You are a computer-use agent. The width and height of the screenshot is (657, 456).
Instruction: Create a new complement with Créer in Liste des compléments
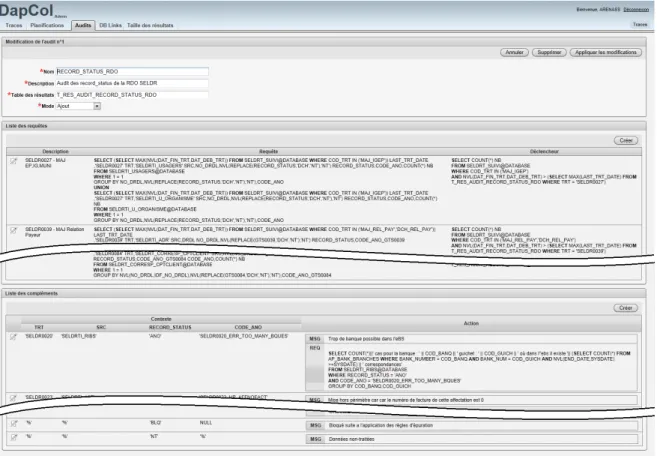[x=626, y=308]
